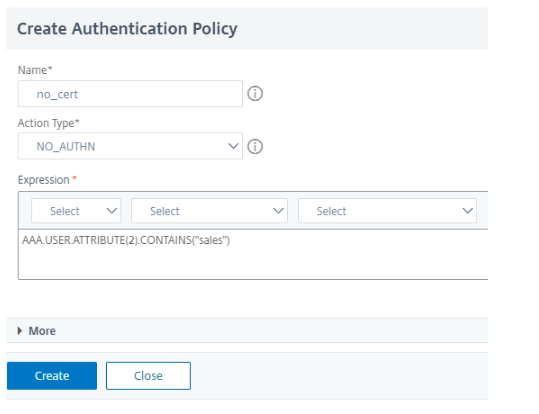
Task: Click the info icon beside Name field
Action: click(255, 94)
